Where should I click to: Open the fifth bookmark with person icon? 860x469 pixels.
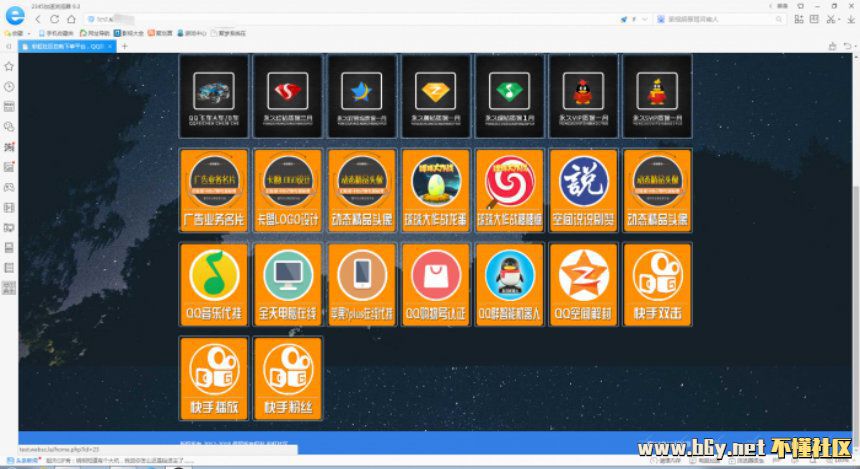pos(192,33)
